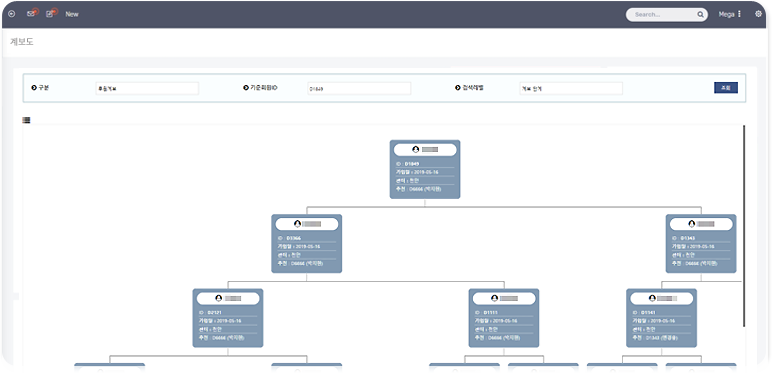Click the 구분 field in filter bar
This screenshot has width=772, height=373.
click(x=147, y=89)
